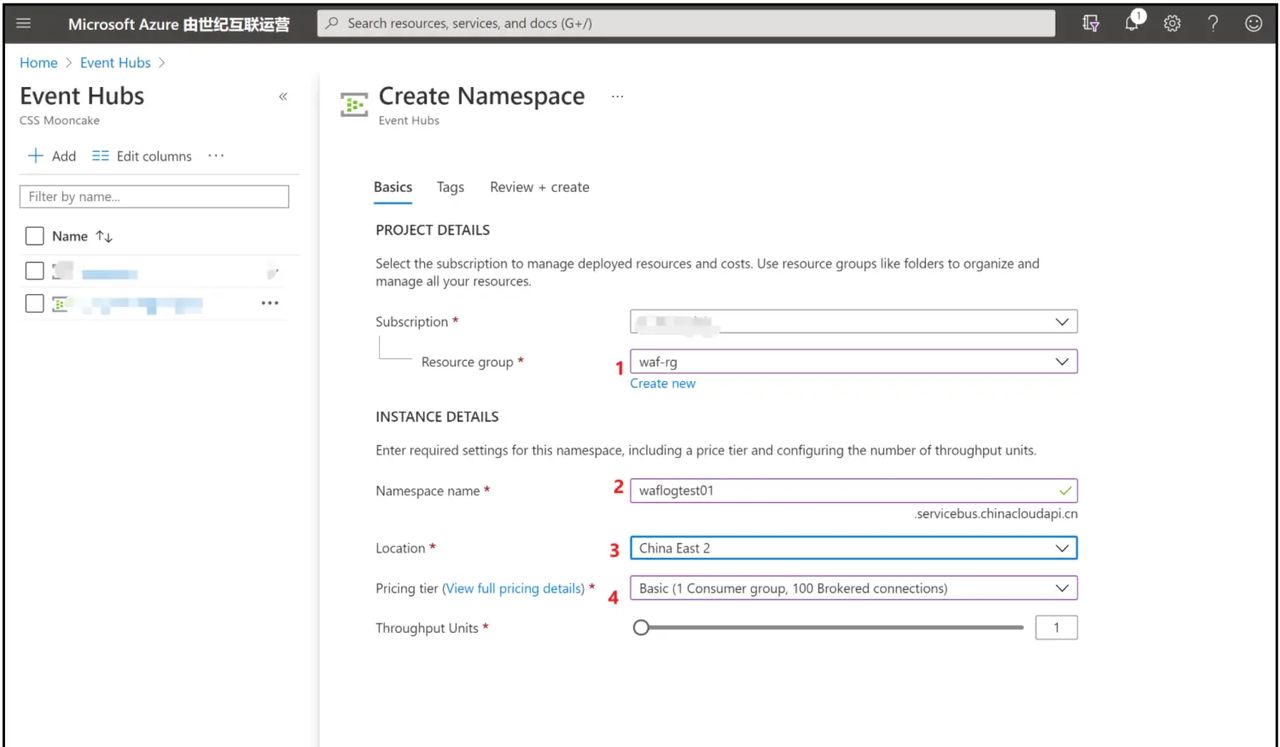Check the Name header checkbox
Image resolution: width=1280 pixels, height=747 pixels.
[34, 236]
